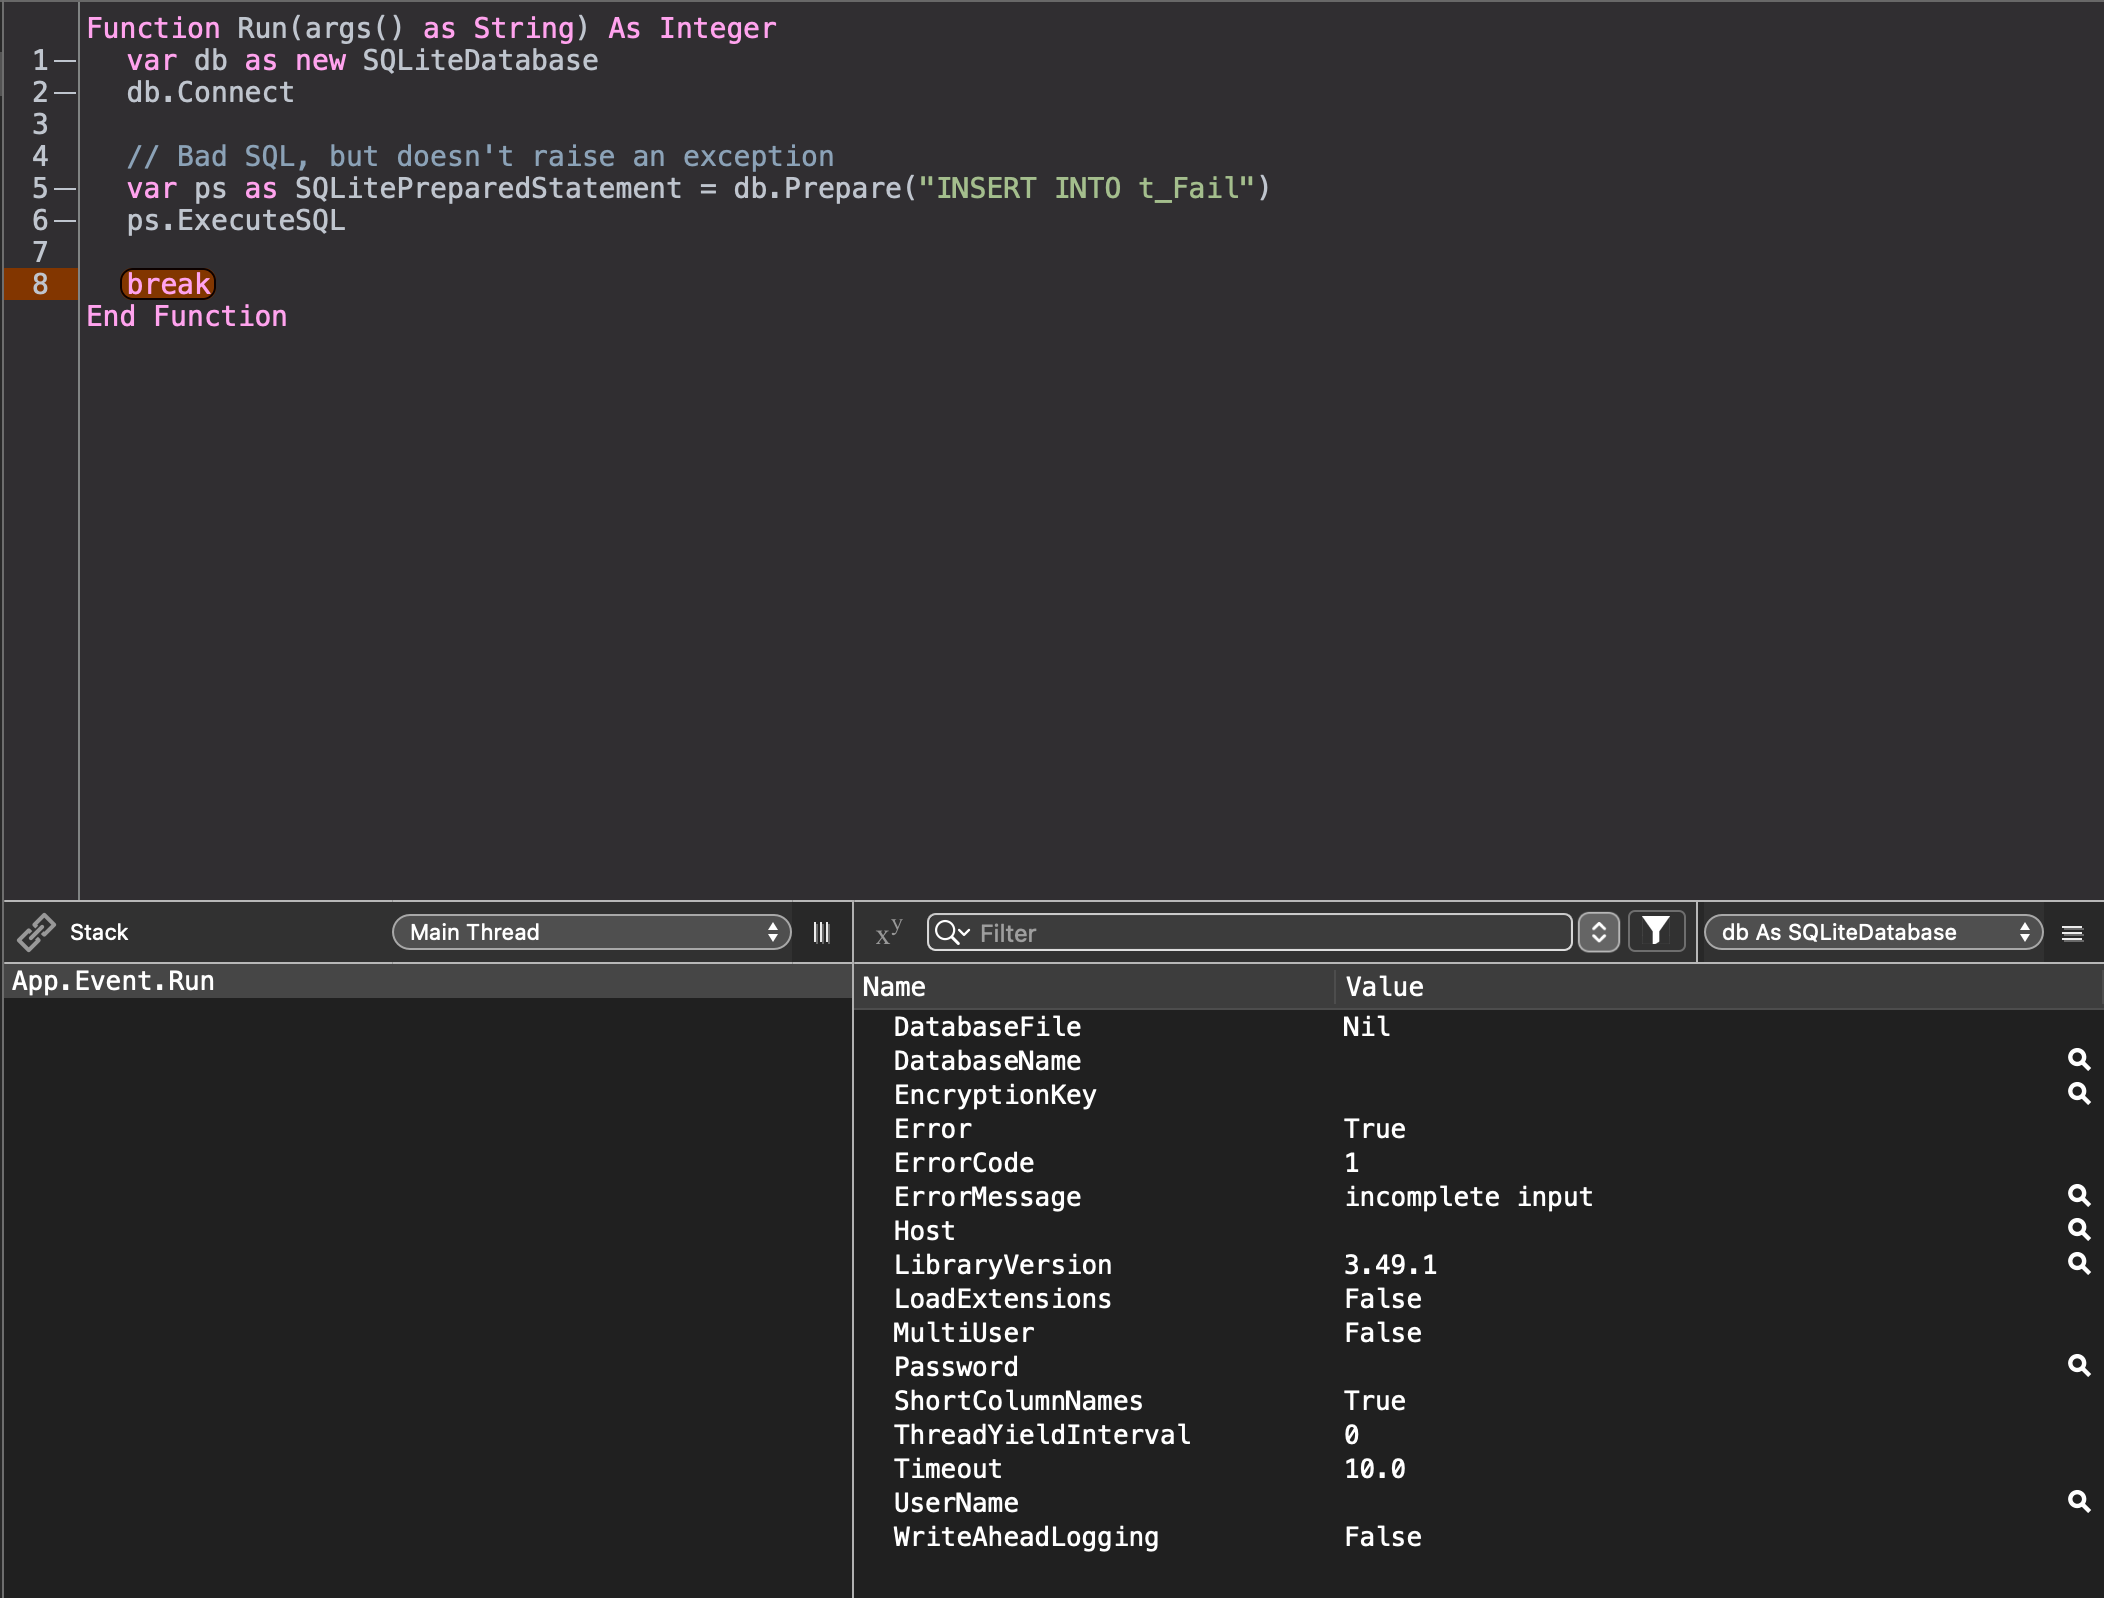
Task: Click the 'incomplete input' value
Action: pyautogui.click(x=1468, y=1197)
